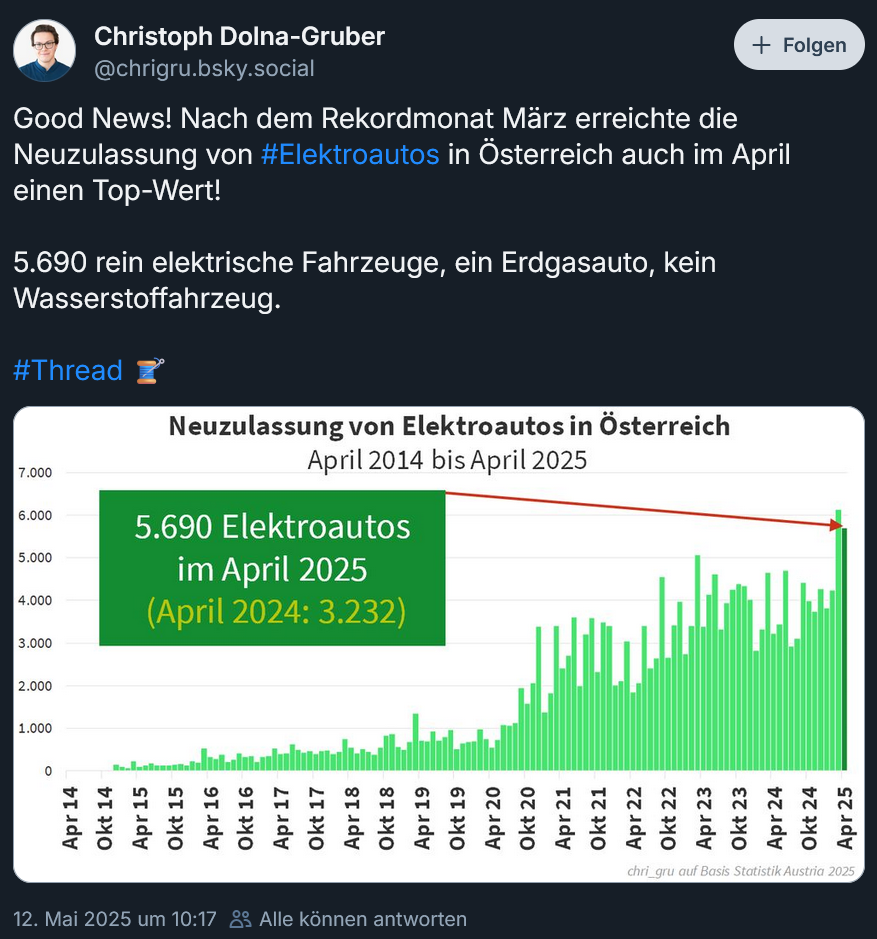
Task: Click the "7.000" y-axis label
Action: coord(34,472)
